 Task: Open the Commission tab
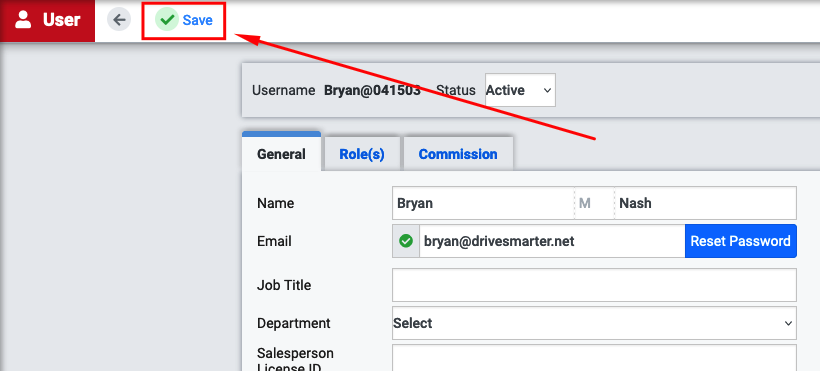[x=458, y=154]
